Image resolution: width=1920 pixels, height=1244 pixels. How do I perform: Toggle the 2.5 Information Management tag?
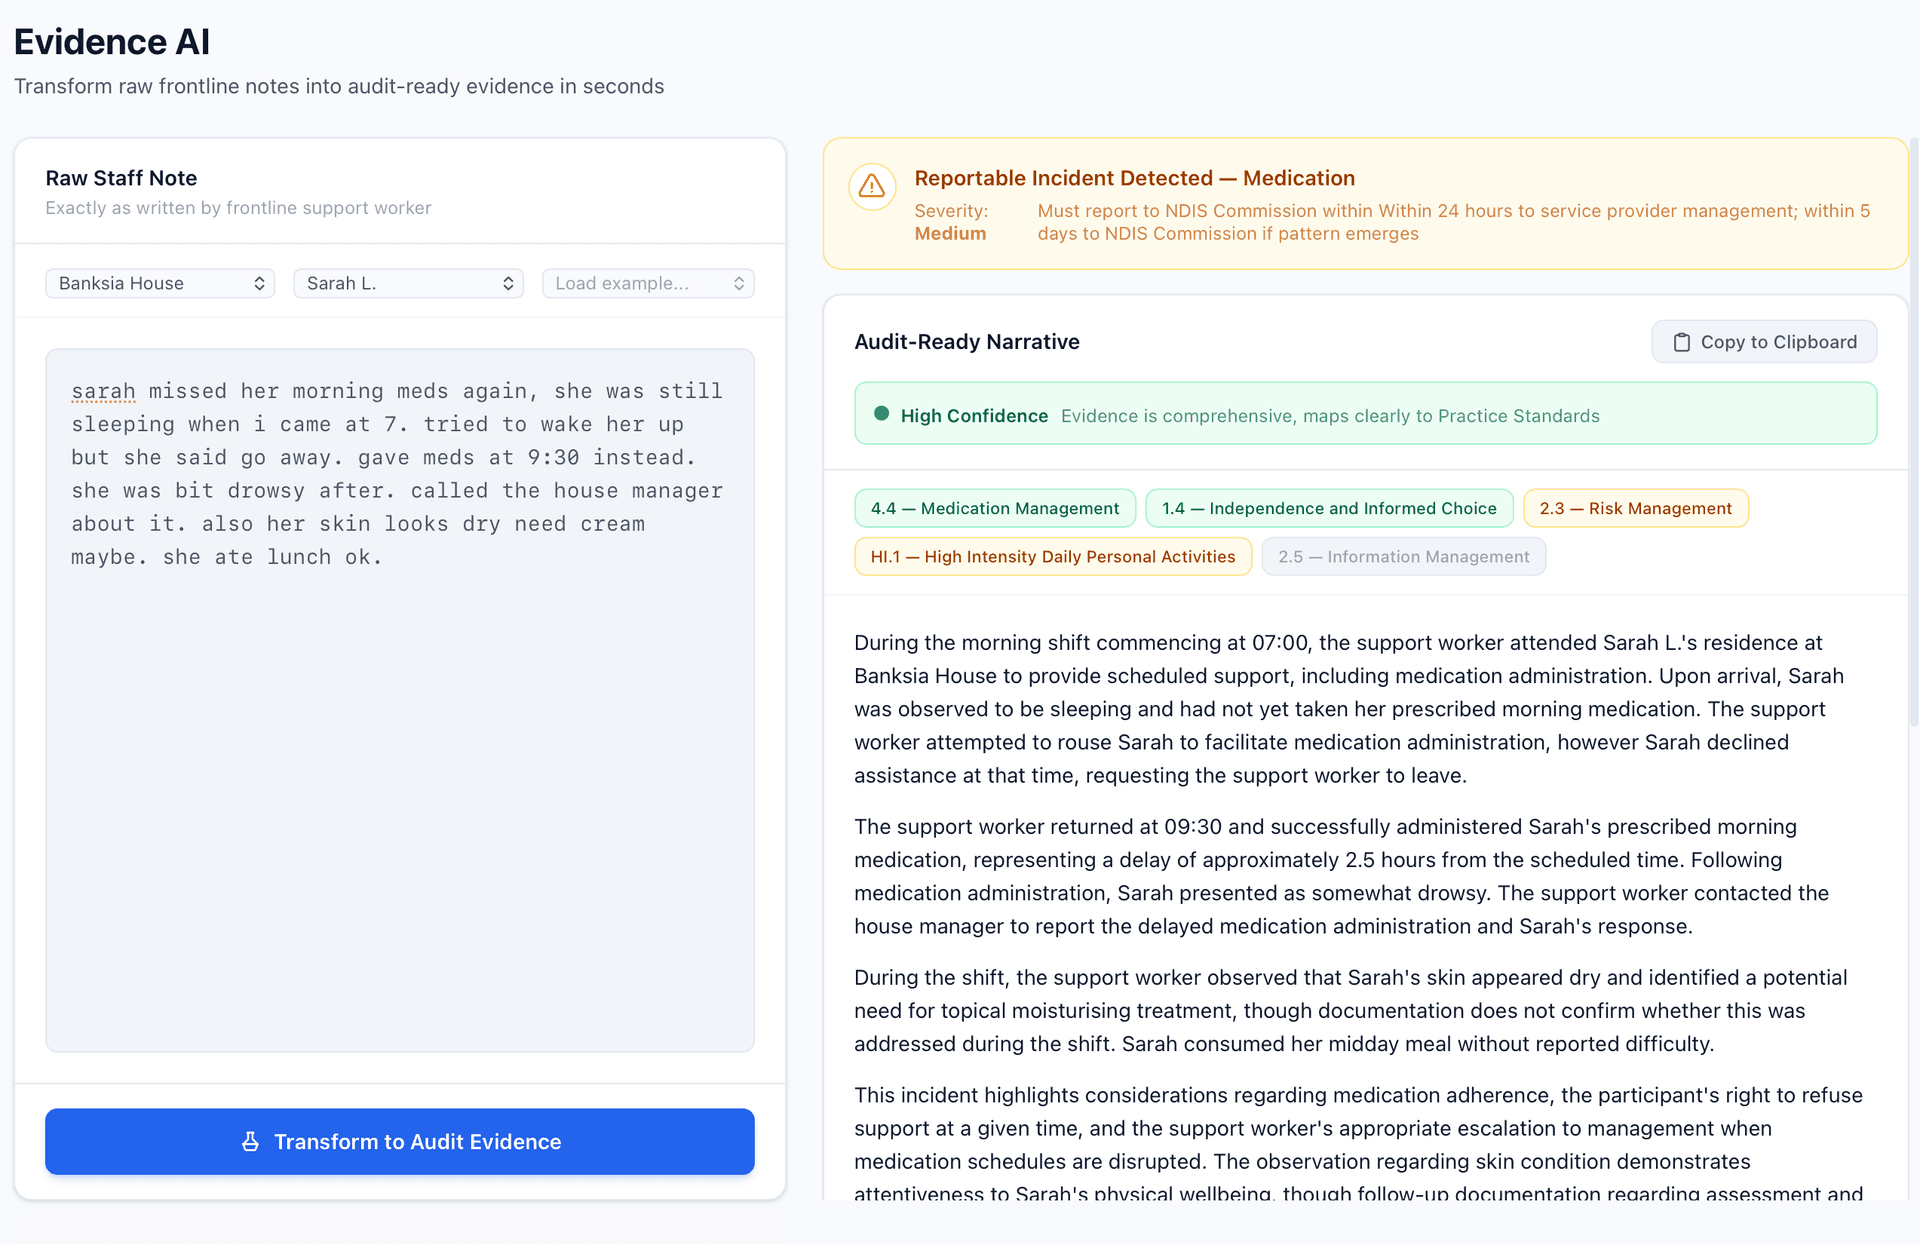click(x=1404, y=556)
